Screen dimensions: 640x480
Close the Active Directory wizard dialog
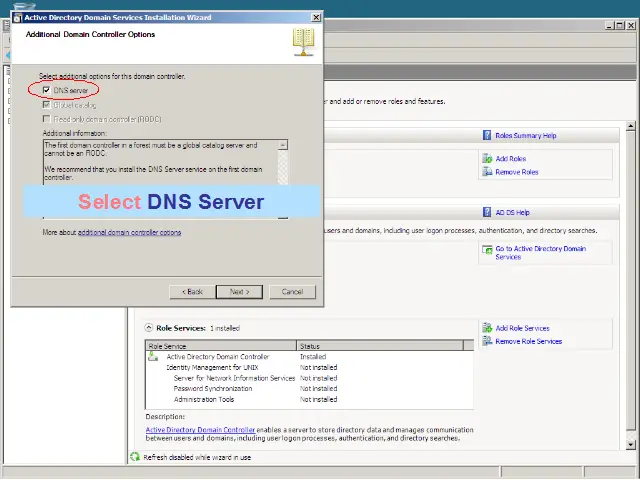pos(316,17)
